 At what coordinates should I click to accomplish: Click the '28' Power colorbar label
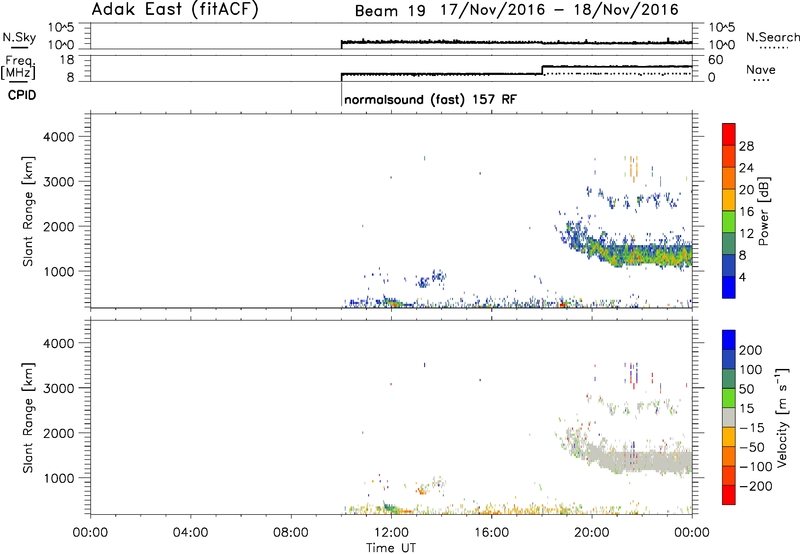coord(746,146)
